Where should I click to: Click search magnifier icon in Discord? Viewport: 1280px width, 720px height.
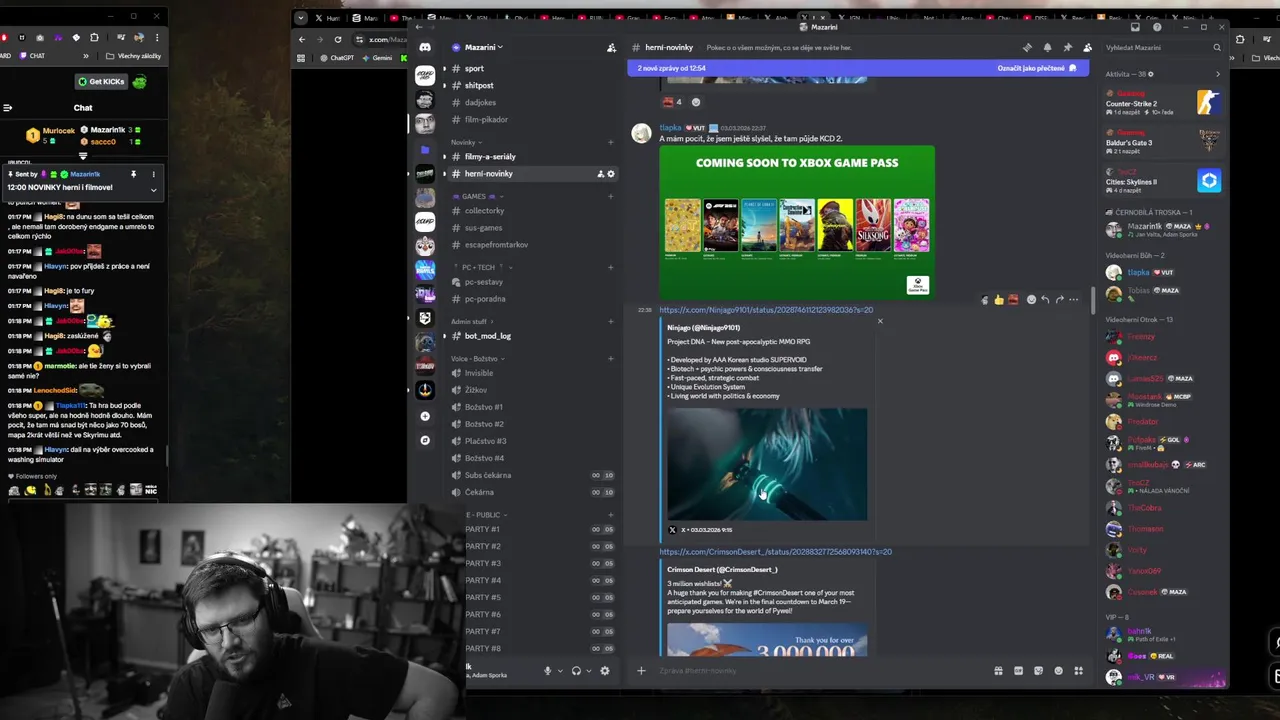(x=1217, y=47)
